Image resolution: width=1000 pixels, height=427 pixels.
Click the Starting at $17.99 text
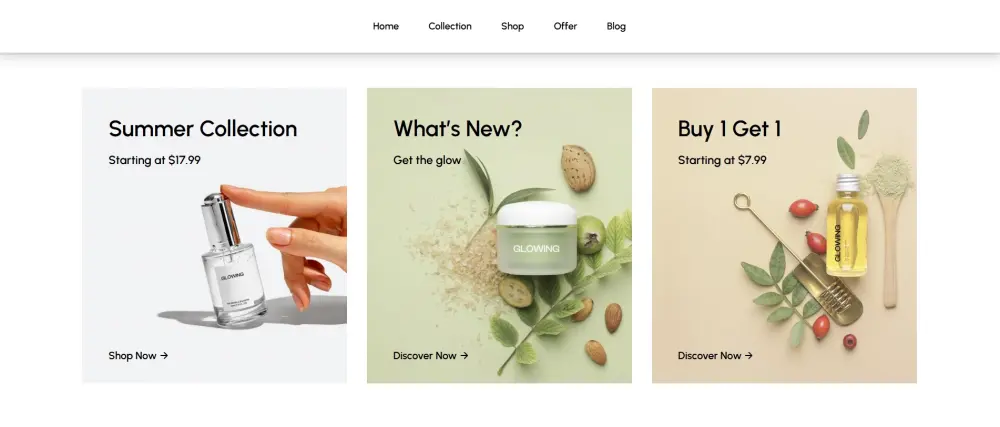pyautogui.click(x=154, y=160)
